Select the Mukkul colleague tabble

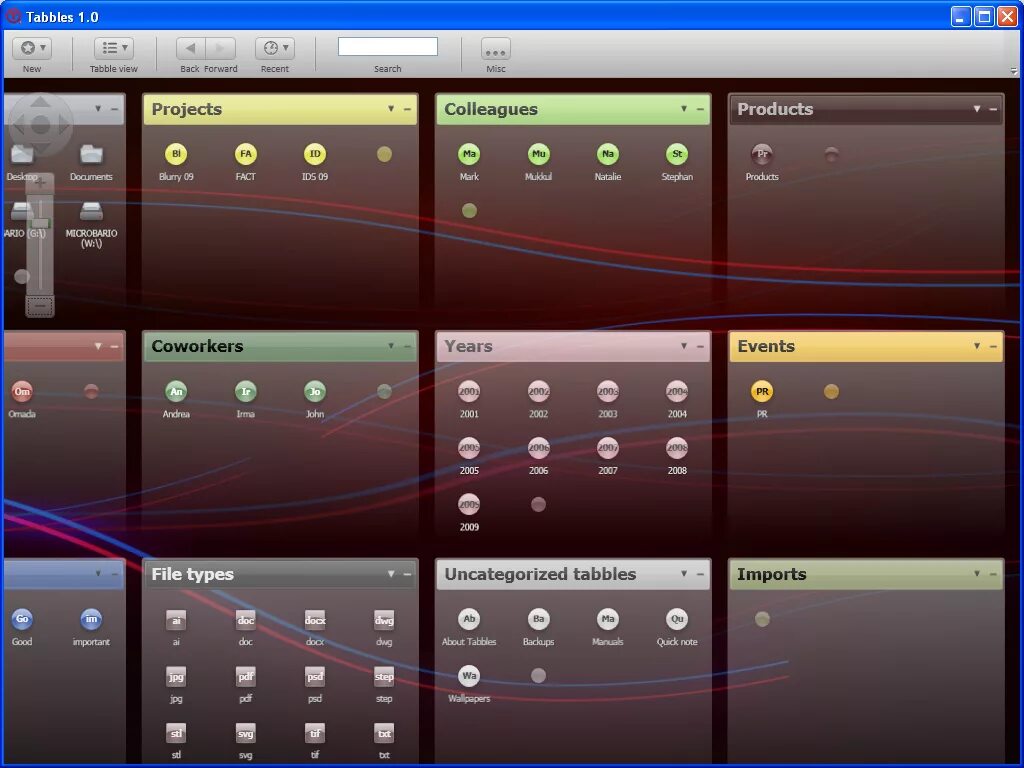pyautogui.click(x=538, y=155)
